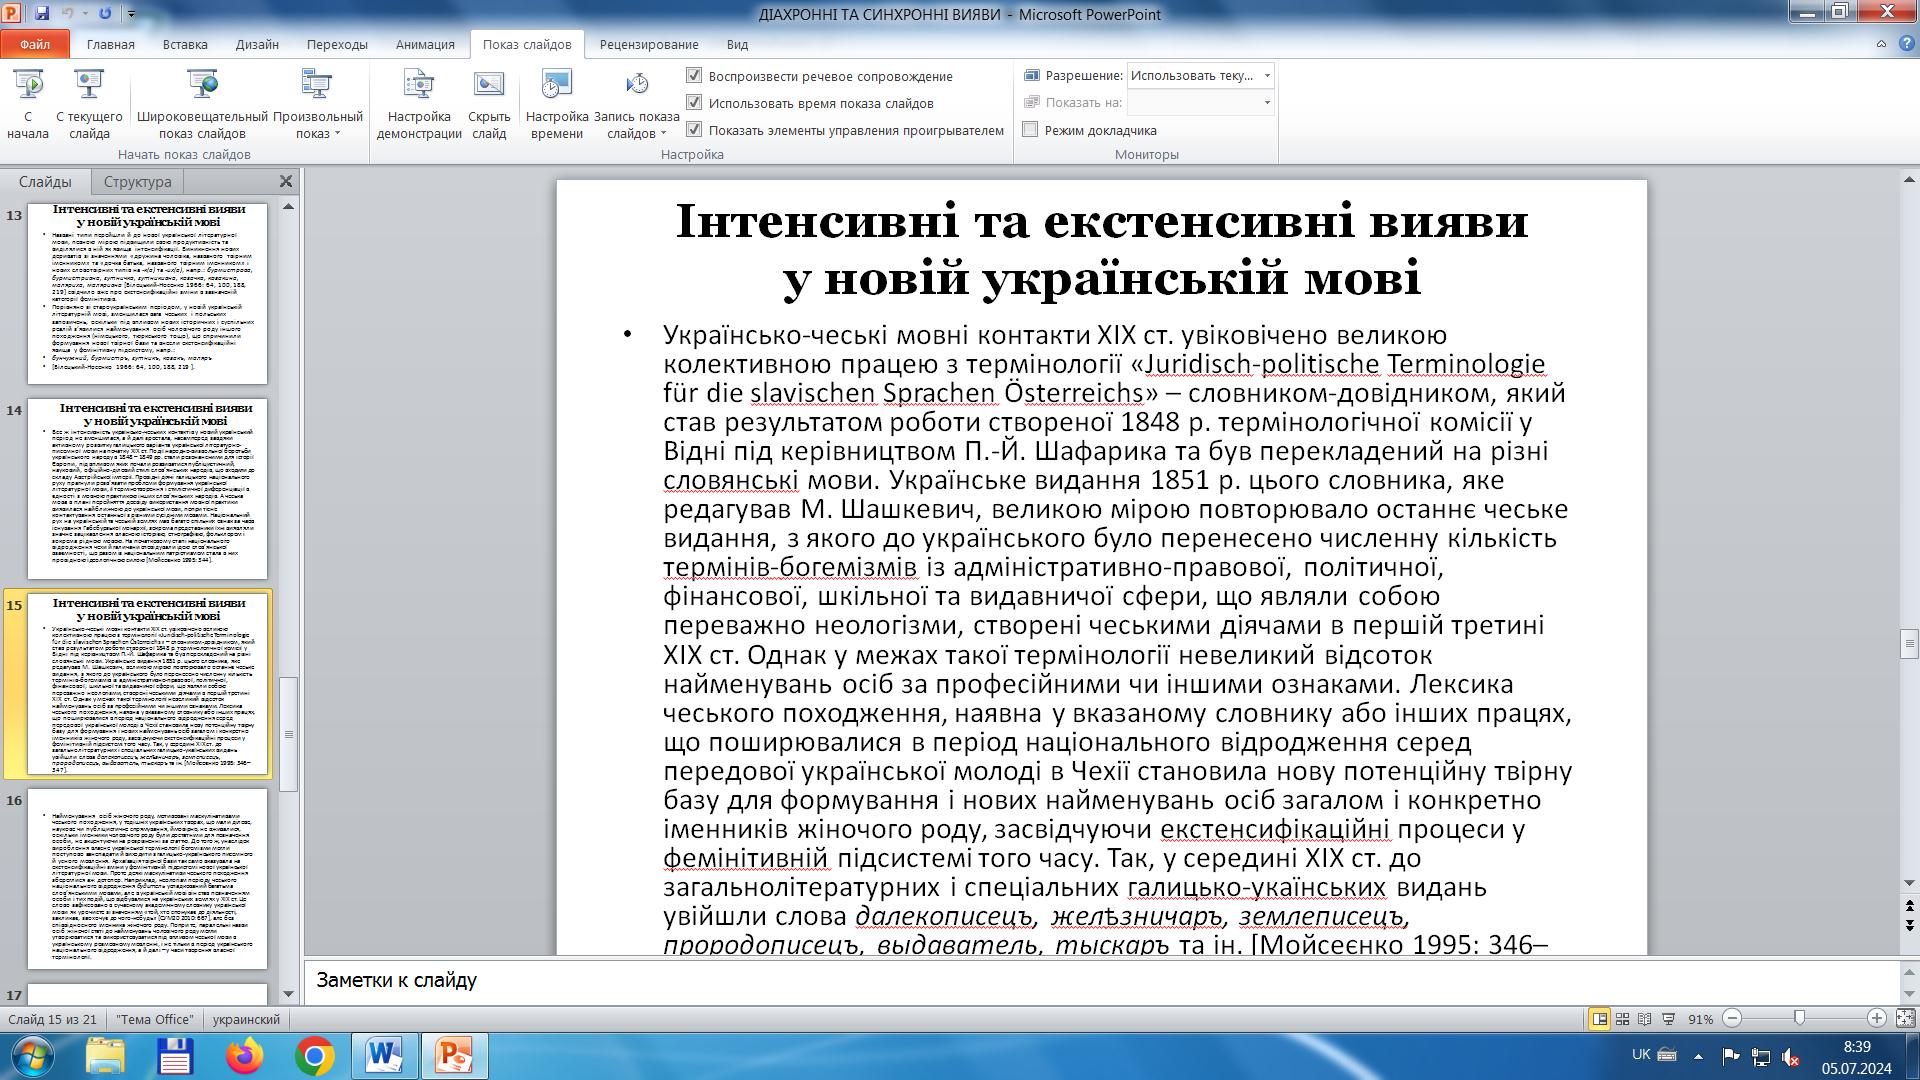
Task: Open the Файл menu button
Action: 35,44
